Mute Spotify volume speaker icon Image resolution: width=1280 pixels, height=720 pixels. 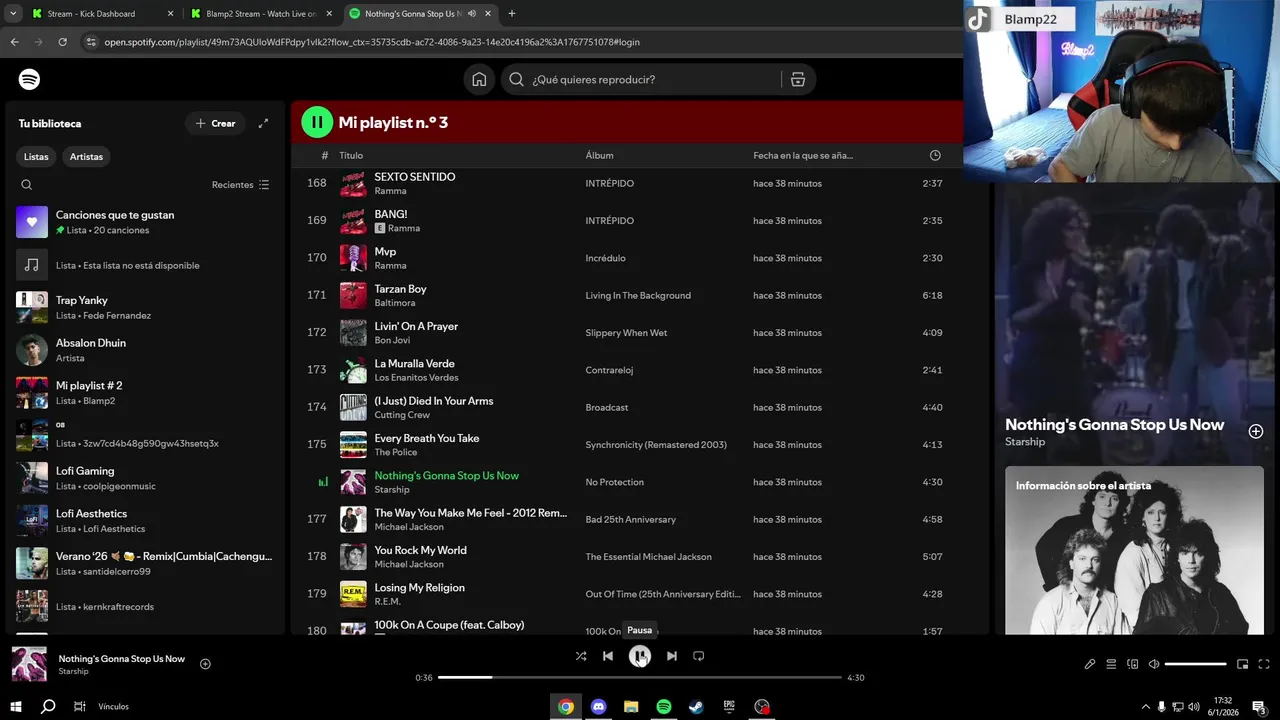tap(1154, 664)
